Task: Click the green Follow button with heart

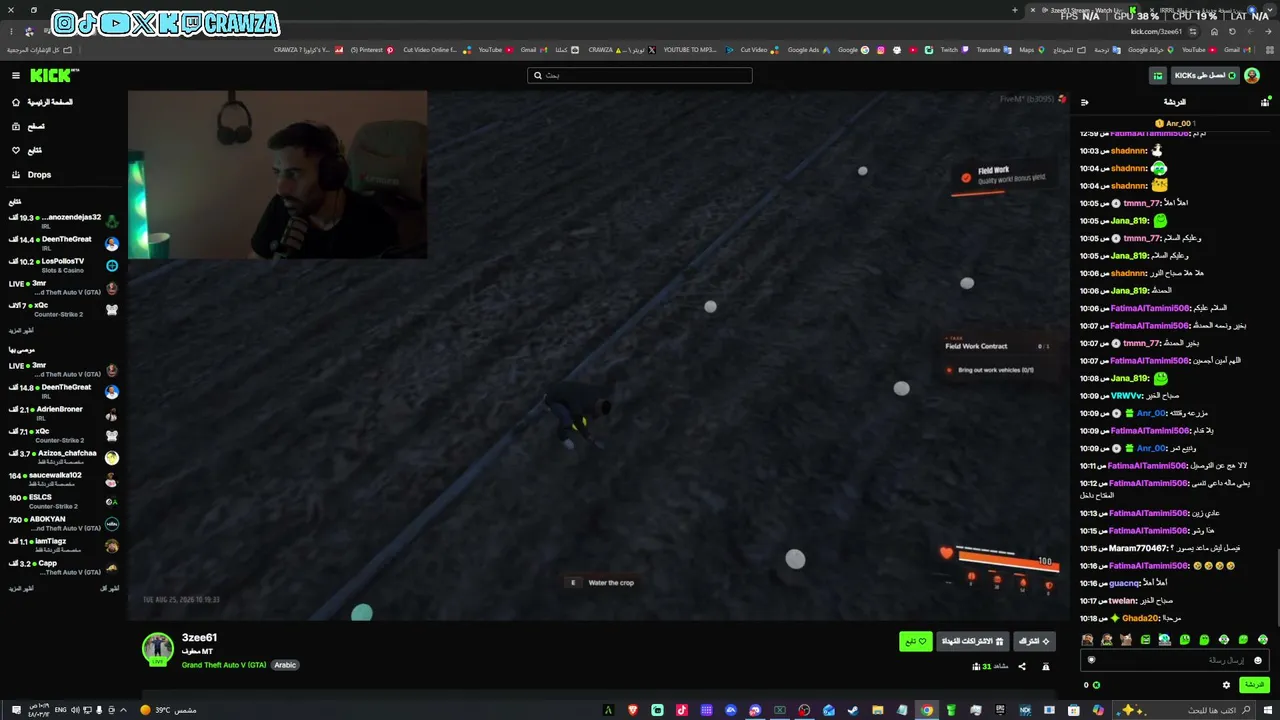Action: [916, 641]
